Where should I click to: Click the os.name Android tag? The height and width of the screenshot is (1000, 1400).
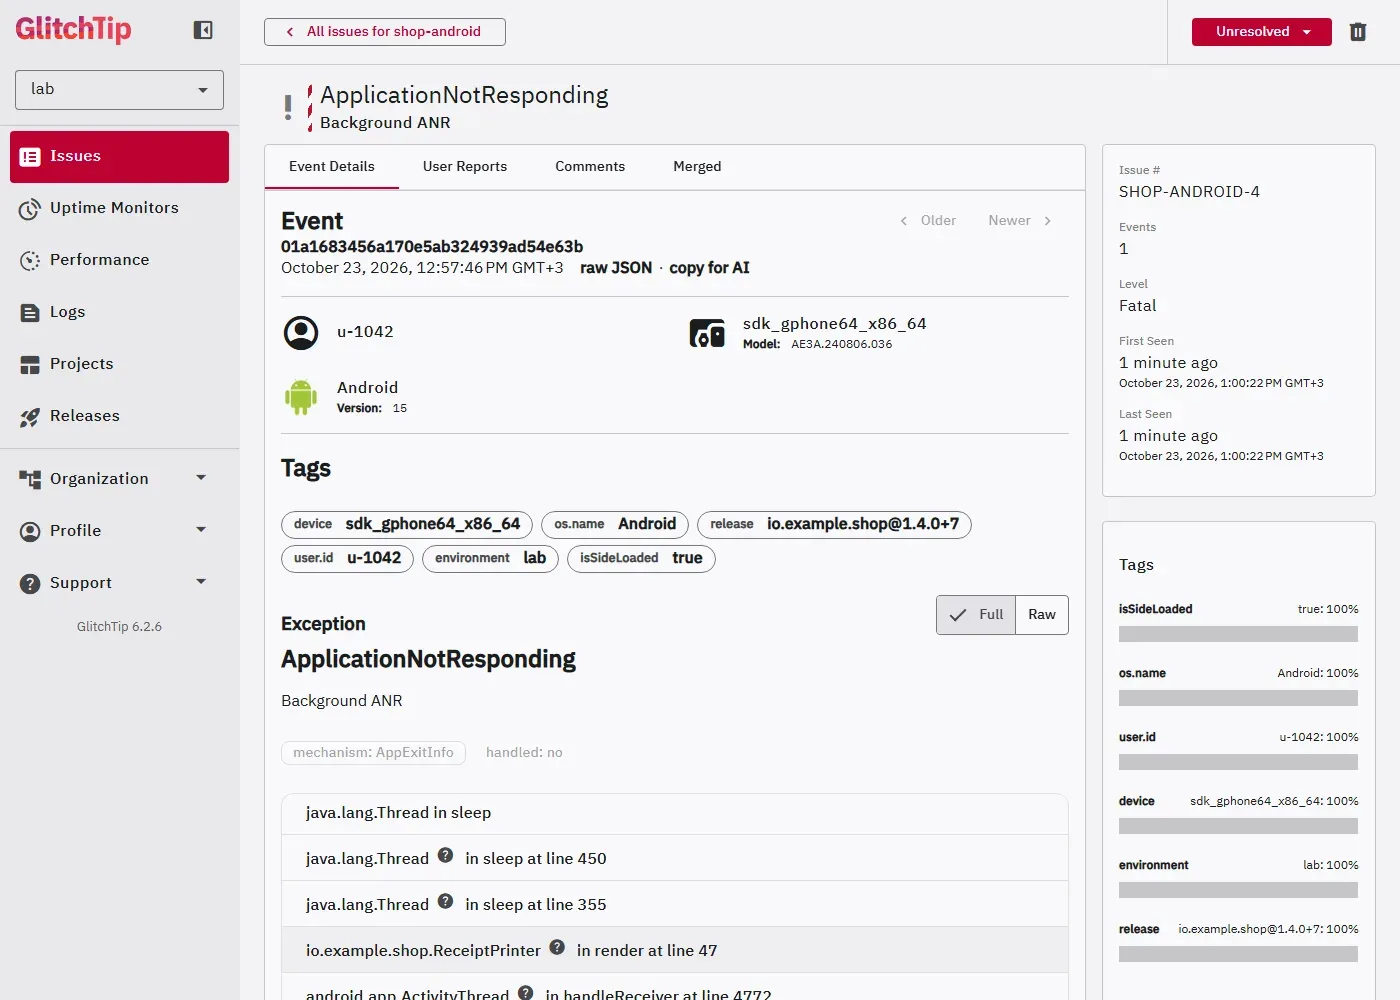pyautogui.click(x=615, y=524)
